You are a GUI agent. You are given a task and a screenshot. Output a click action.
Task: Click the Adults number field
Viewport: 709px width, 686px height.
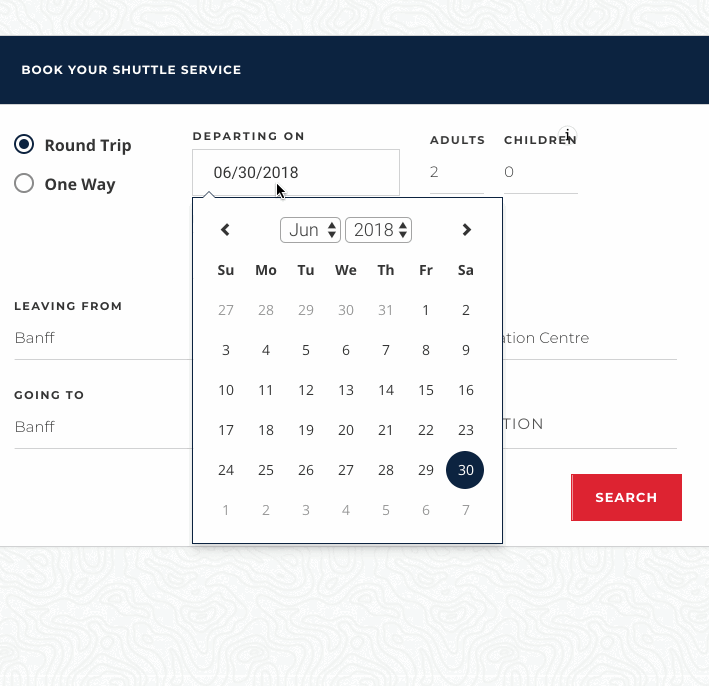click(456, 172)
